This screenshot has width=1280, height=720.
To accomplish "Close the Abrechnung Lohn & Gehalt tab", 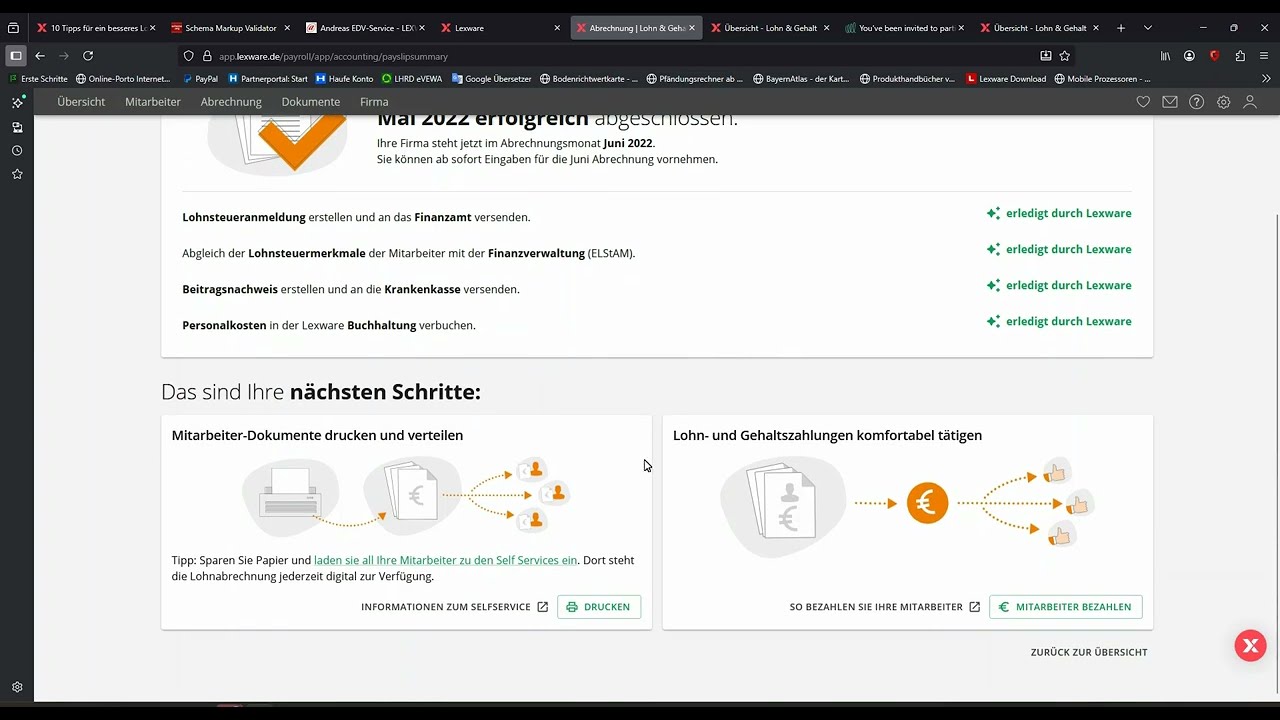I will tap(692, 28).
